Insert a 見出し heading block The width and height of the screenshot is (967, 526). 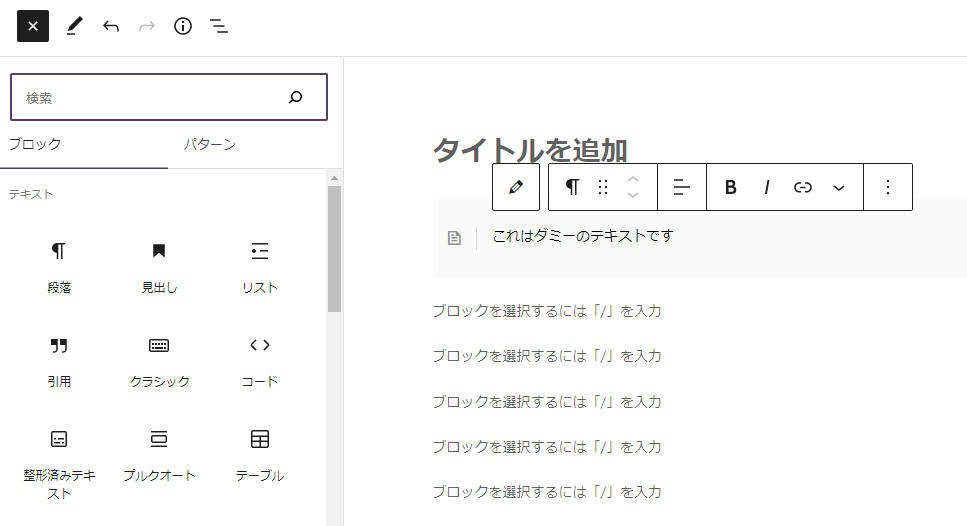(159, 268)
